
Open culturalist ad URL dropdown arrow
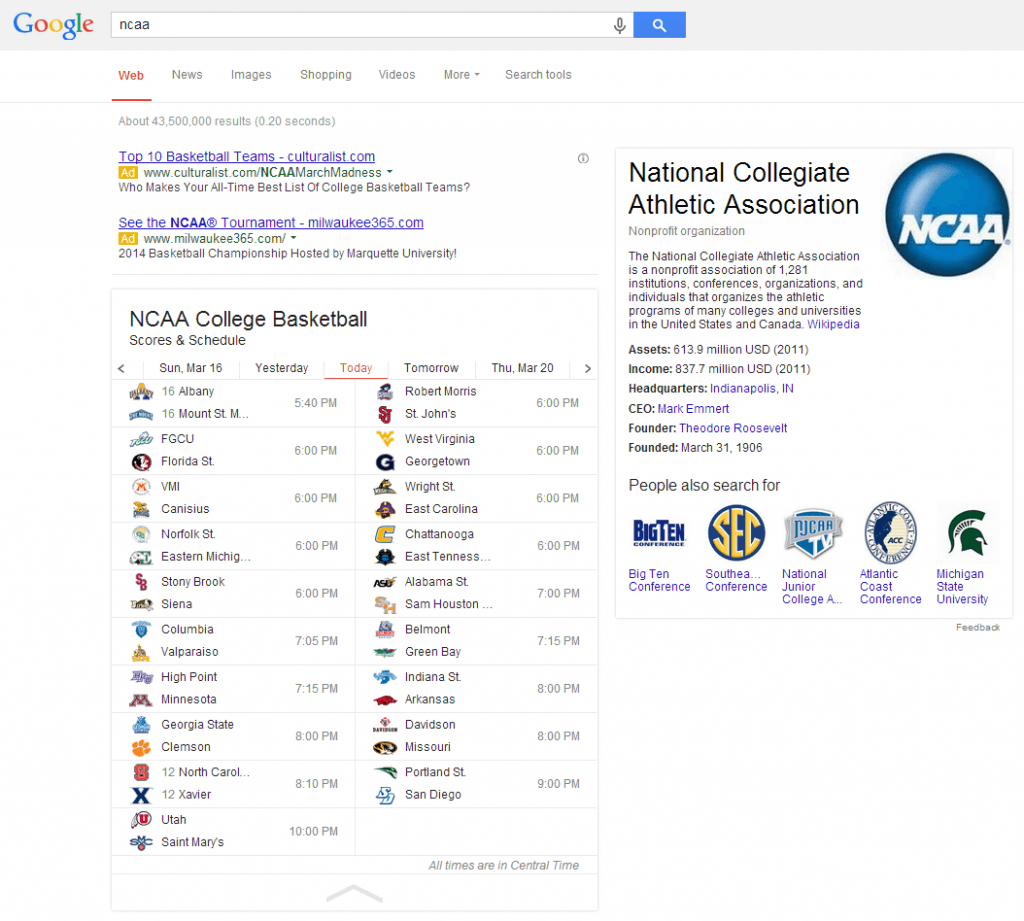click(x=390, y=172)
